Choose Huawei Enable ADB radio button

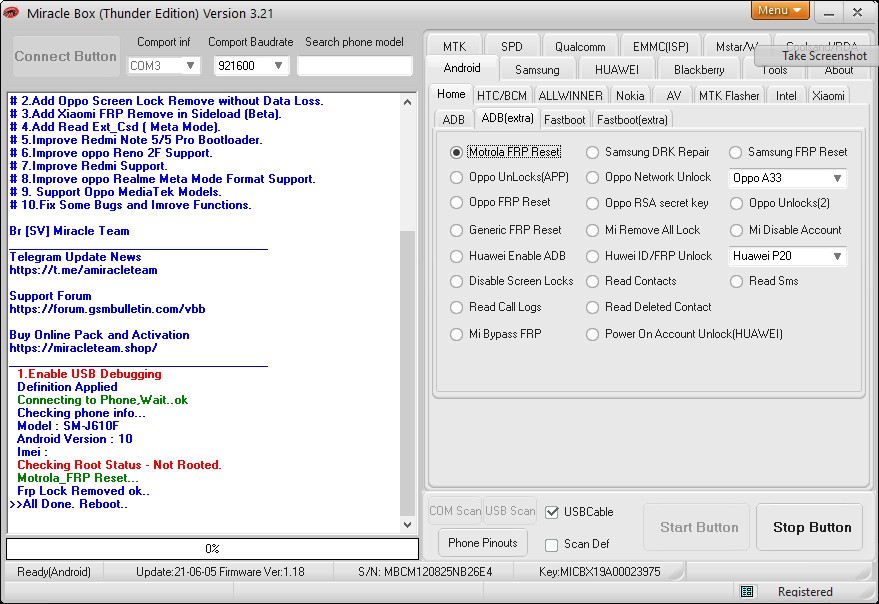pos(456,256)
